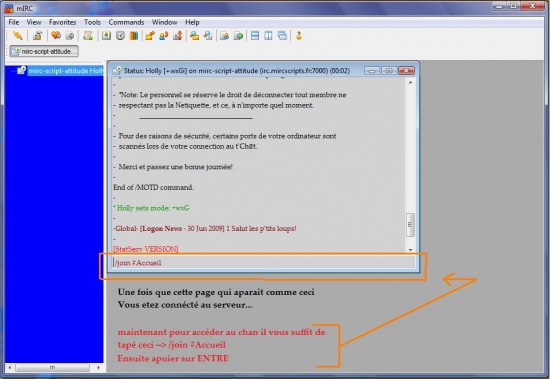Open the Tools menu
The image size is (550, 379).
pyautogui.click(x=92, y=22)
